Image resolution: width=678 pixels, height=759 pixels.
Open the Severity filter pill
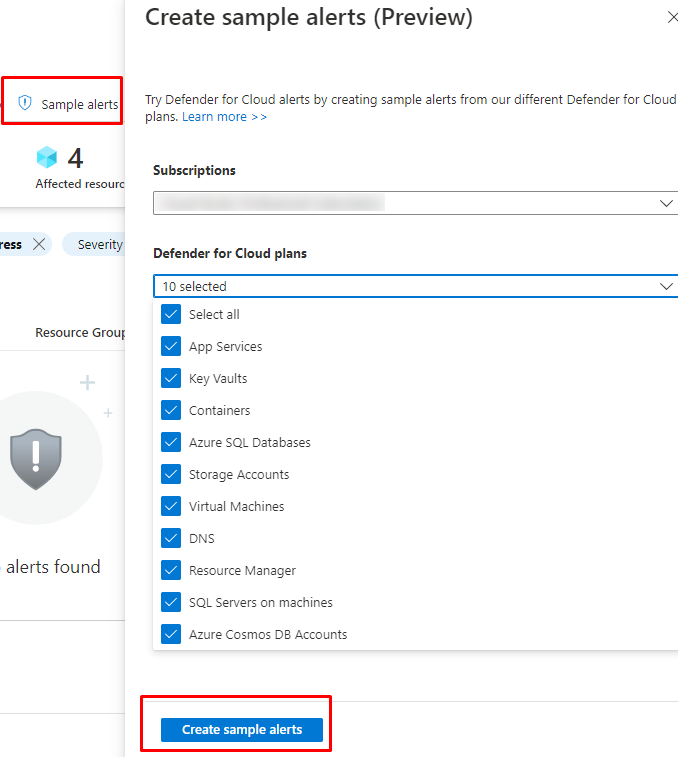[98, 244]
